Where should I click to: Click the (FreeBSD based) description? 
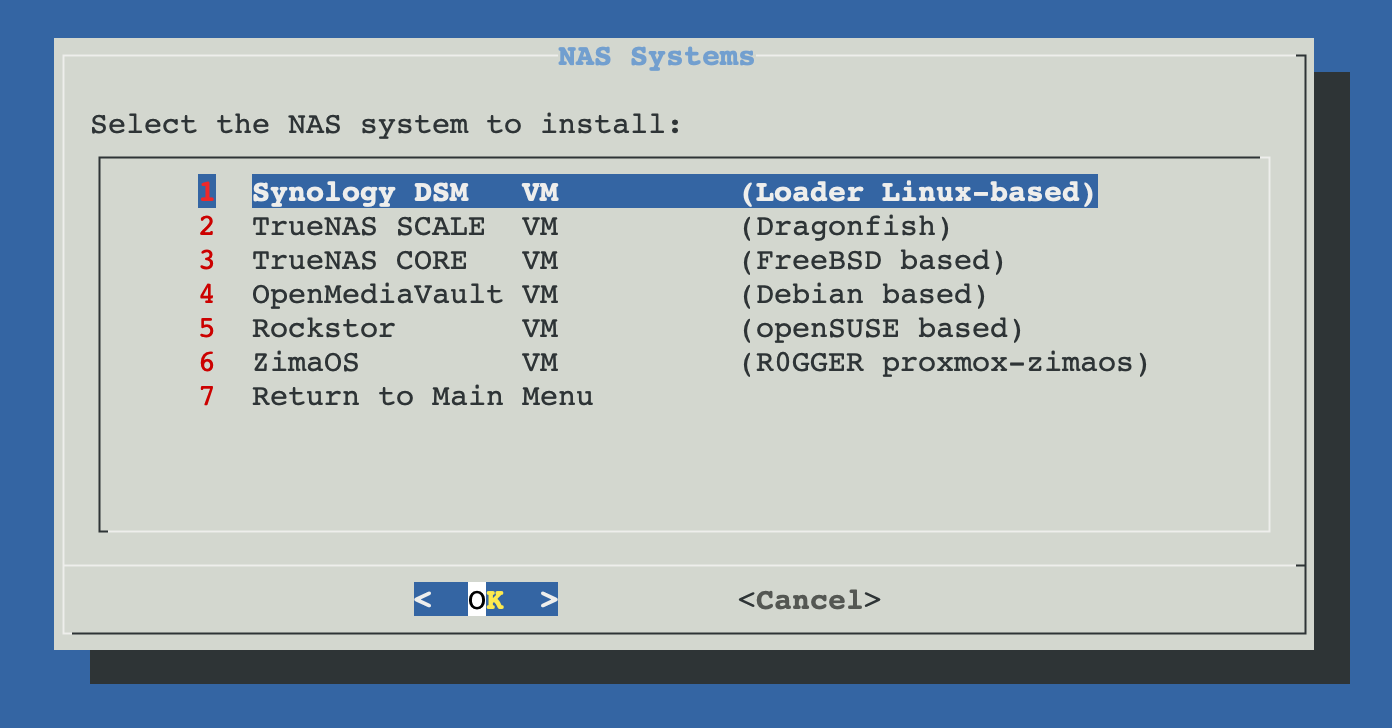tap(873, 261)
